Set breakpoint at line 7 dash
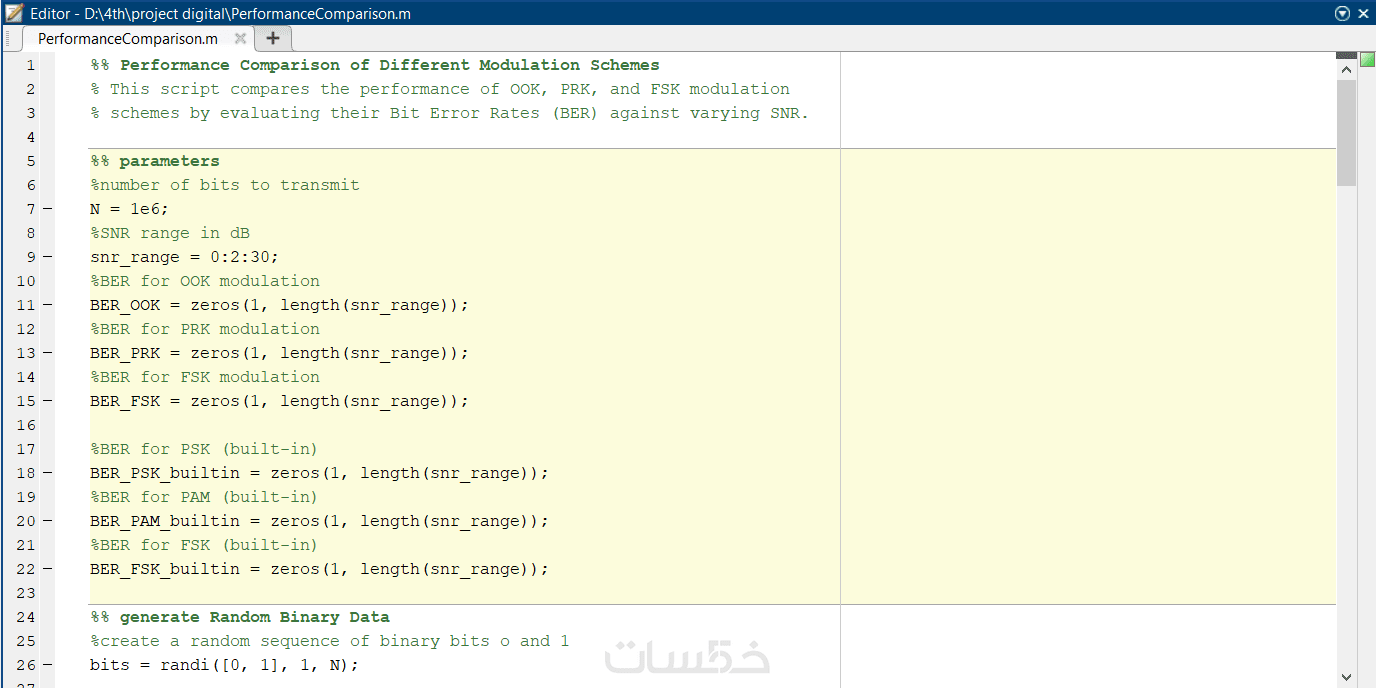 (47, 209)
